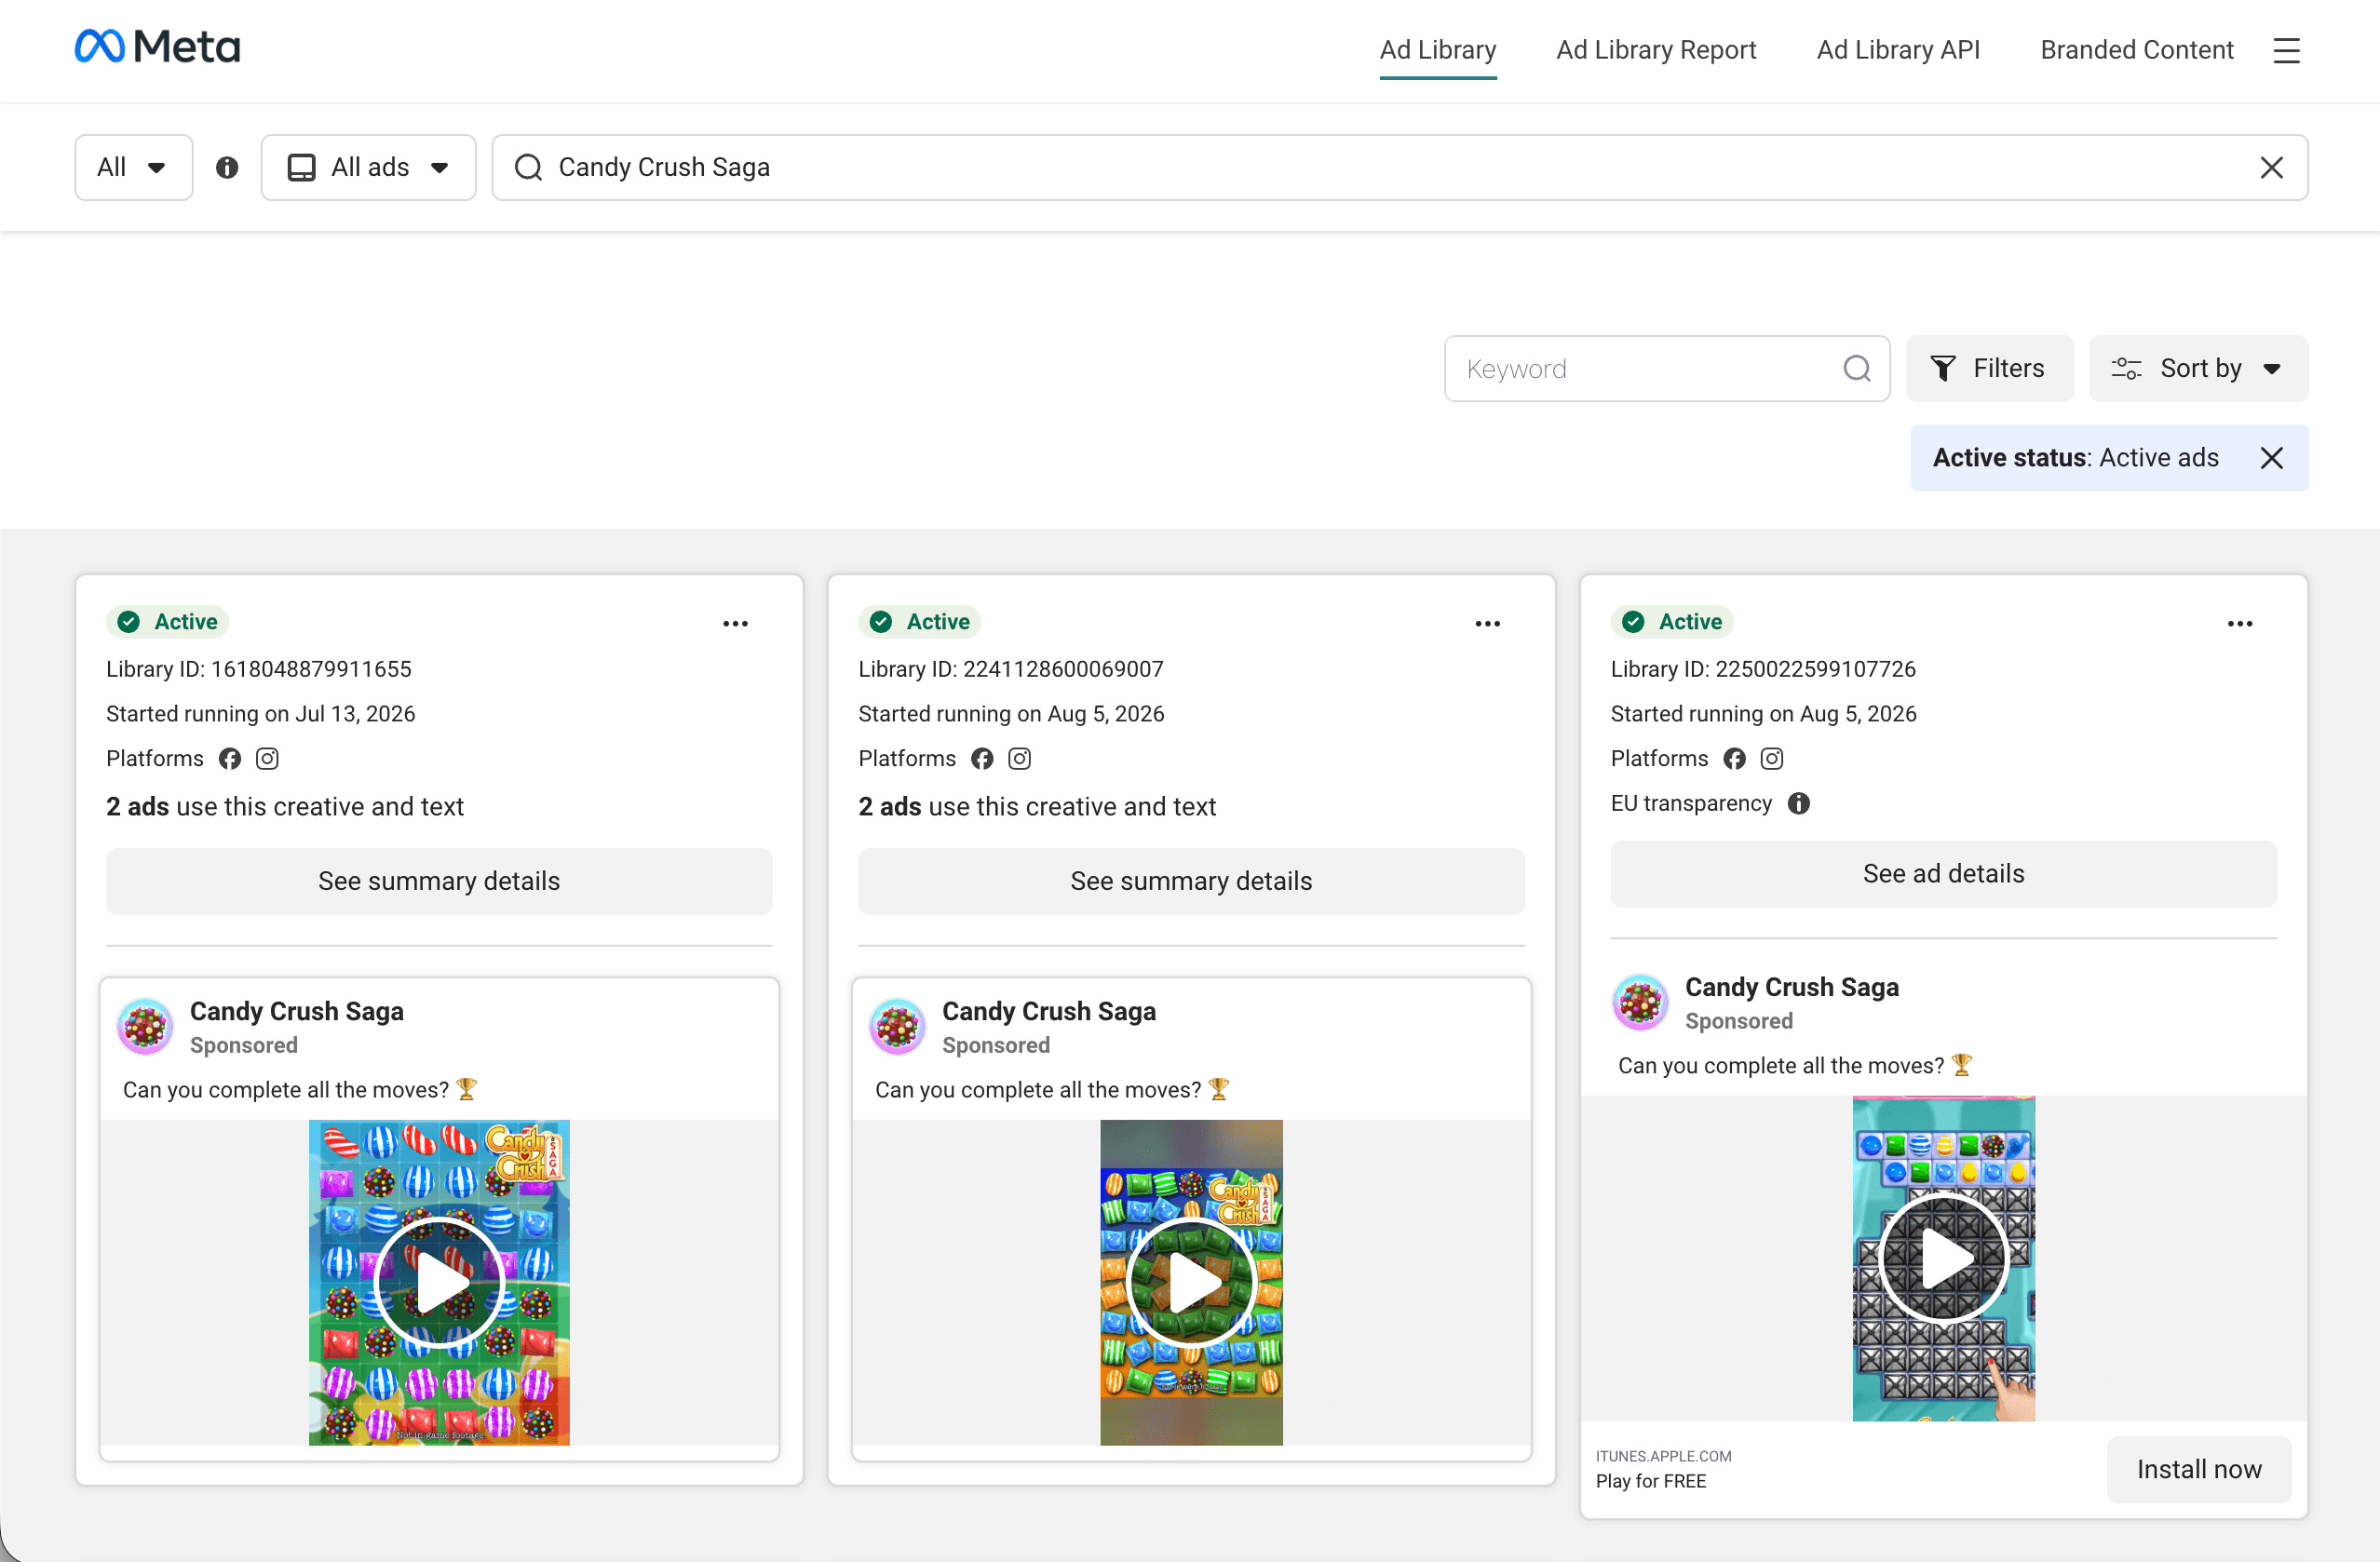This screenshot has width=2380, height=1562.
Task: Click the info icon beside All dropdown
Action: 227,167
